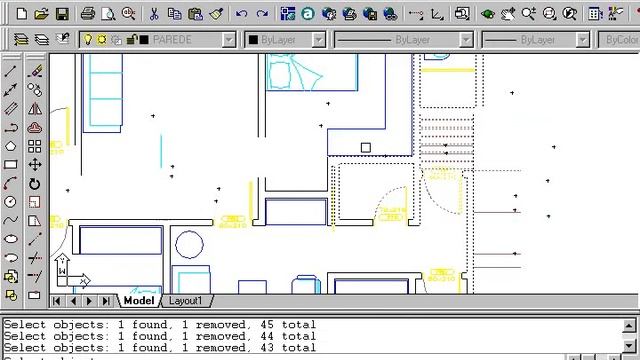This screenshot has height=360, width=640.
Task: Cut selection with scissors icon
Action: tap(154, 14)
